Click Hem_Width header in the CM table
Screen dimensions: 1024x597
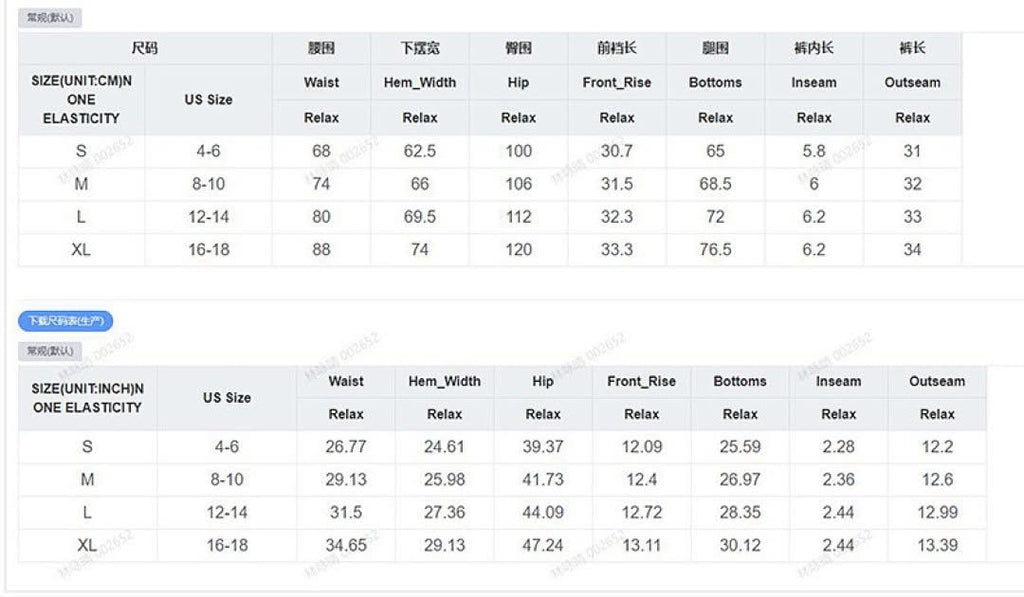(420, 82)
